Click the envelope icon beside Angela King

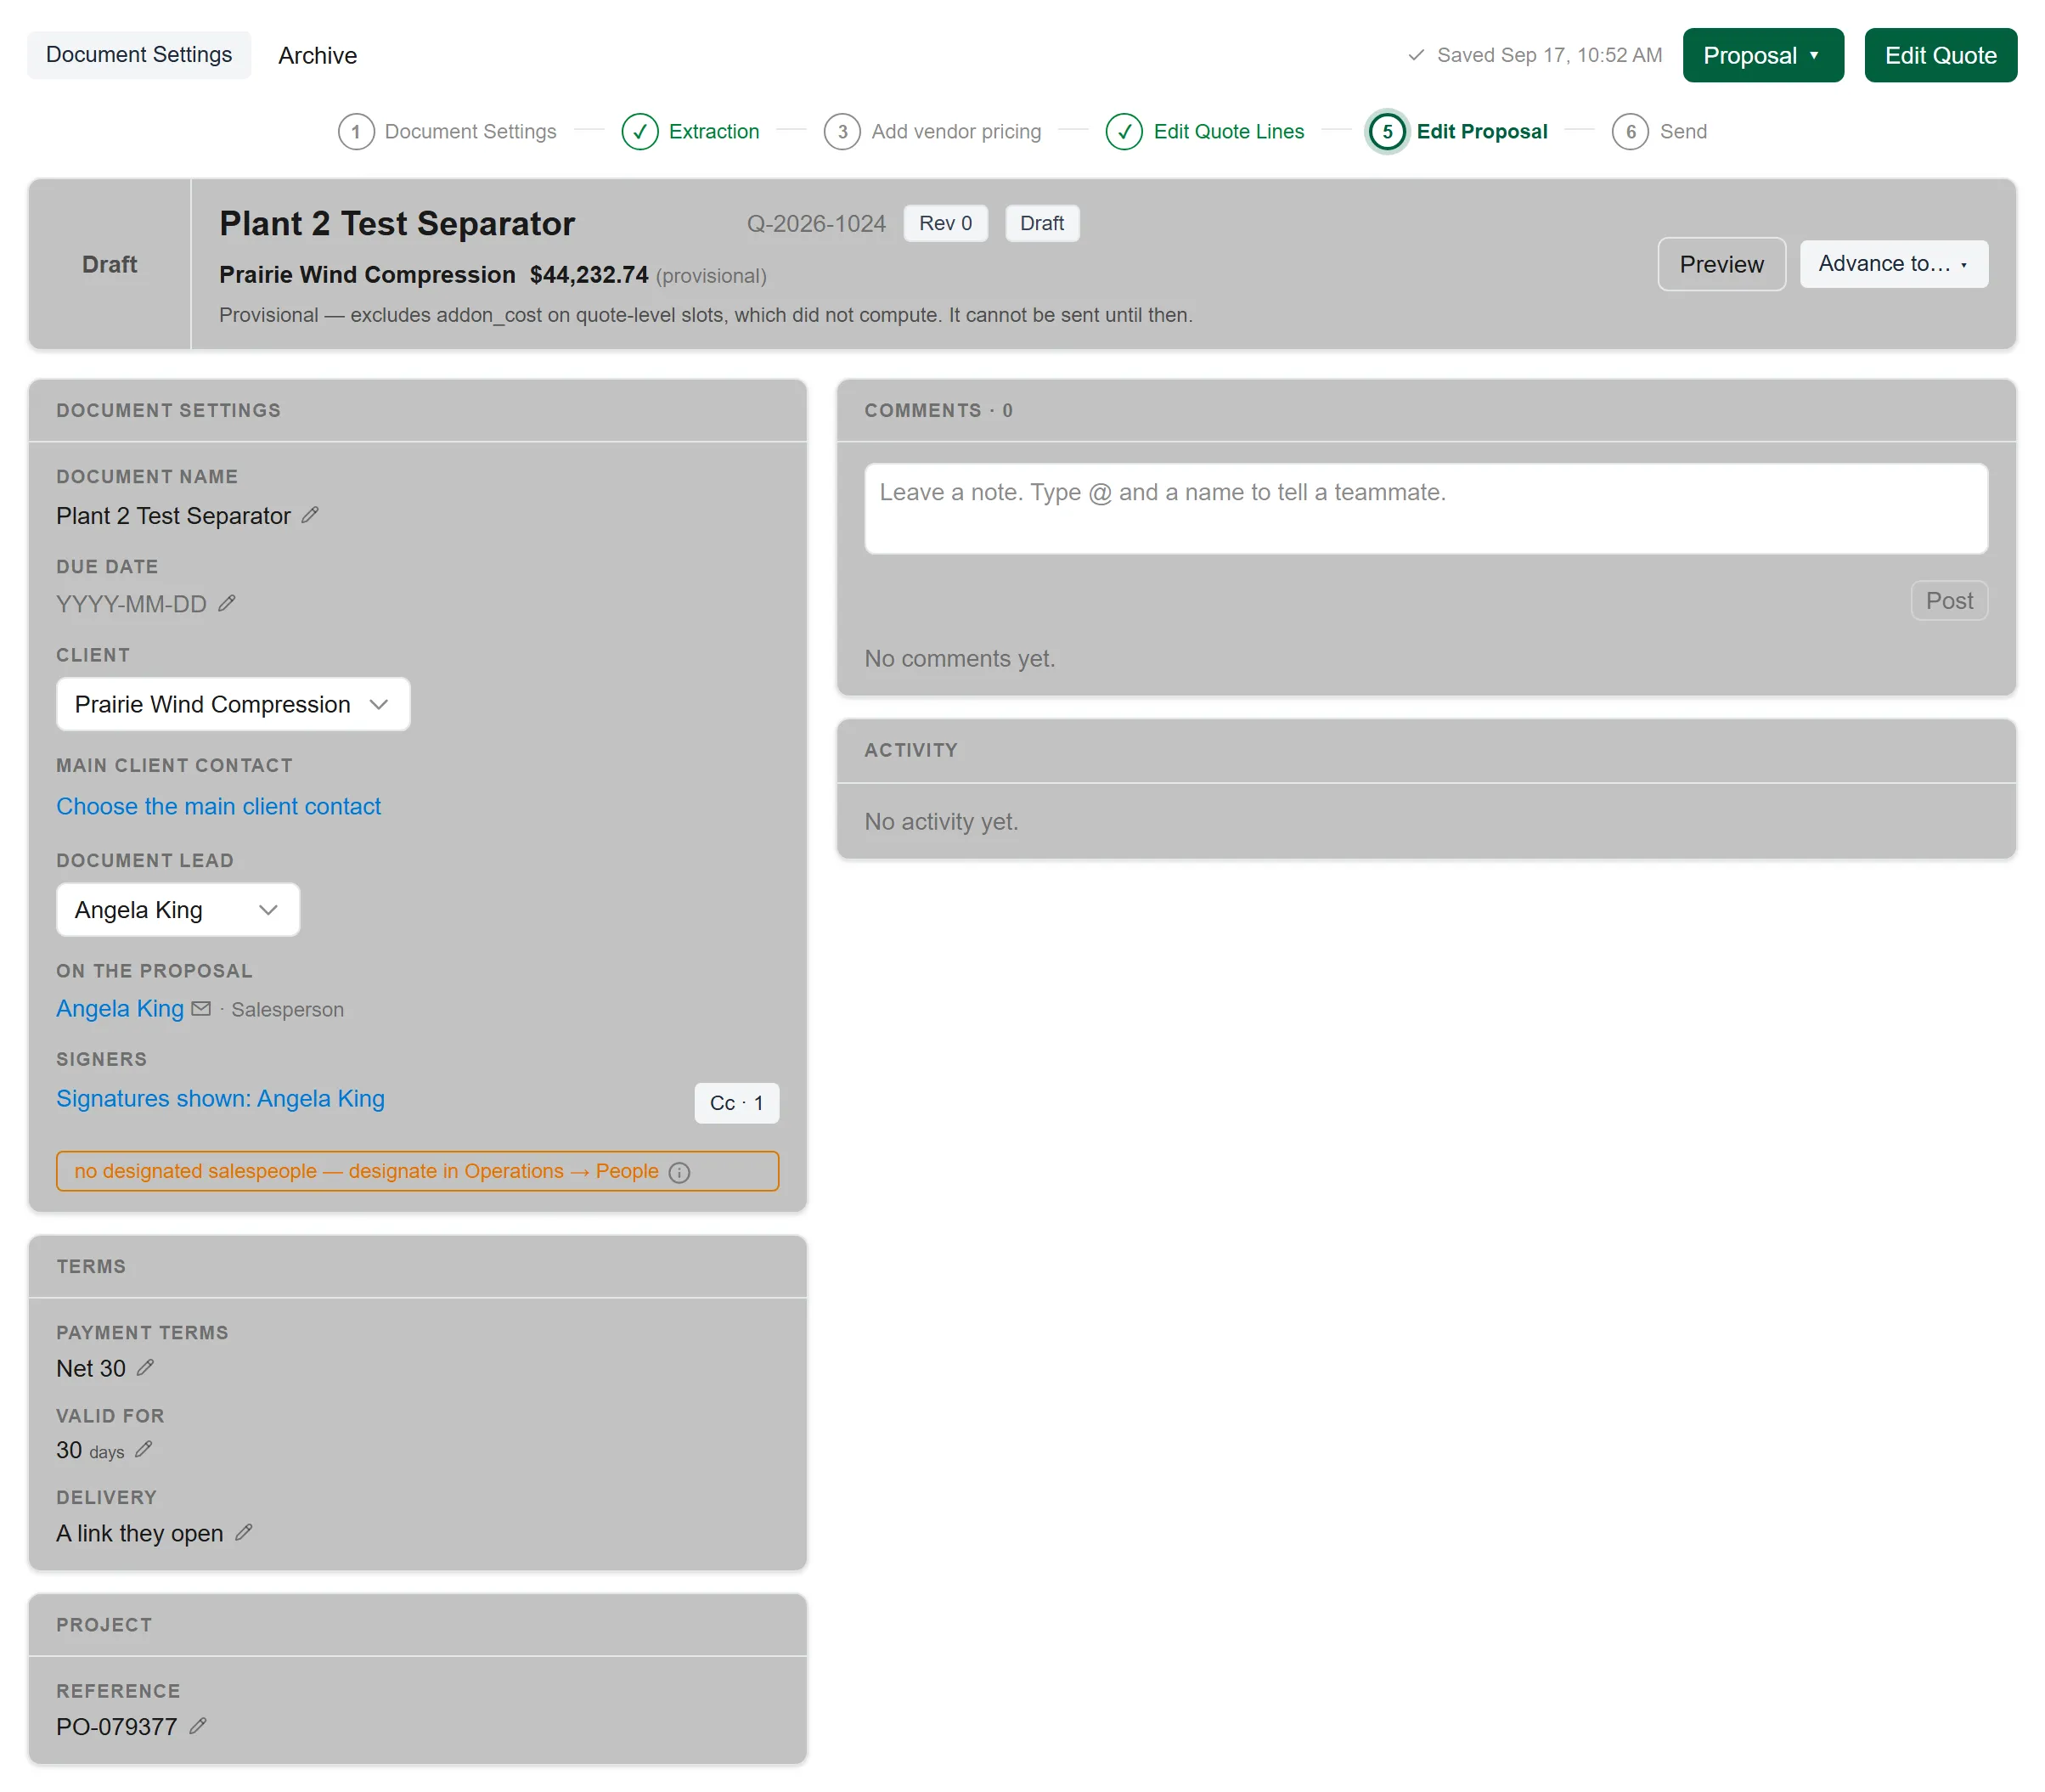click(x=201, y=1008)
